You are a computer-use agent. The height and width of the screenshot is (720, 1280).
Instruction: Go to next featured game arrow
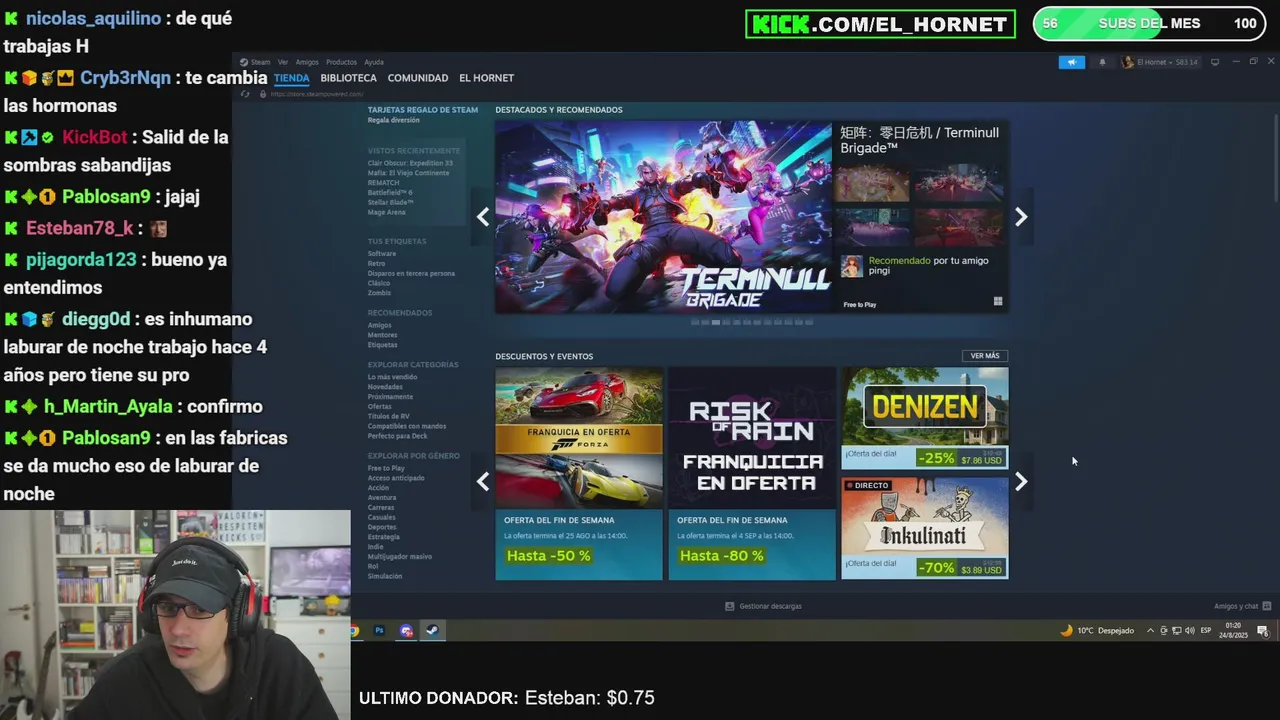pyautogui.click(x=1021, y=217)
